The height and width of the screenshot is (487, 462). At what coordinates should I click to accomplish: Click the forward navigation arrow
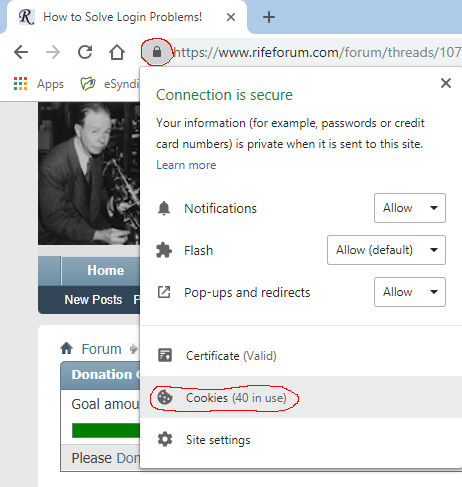53,52
